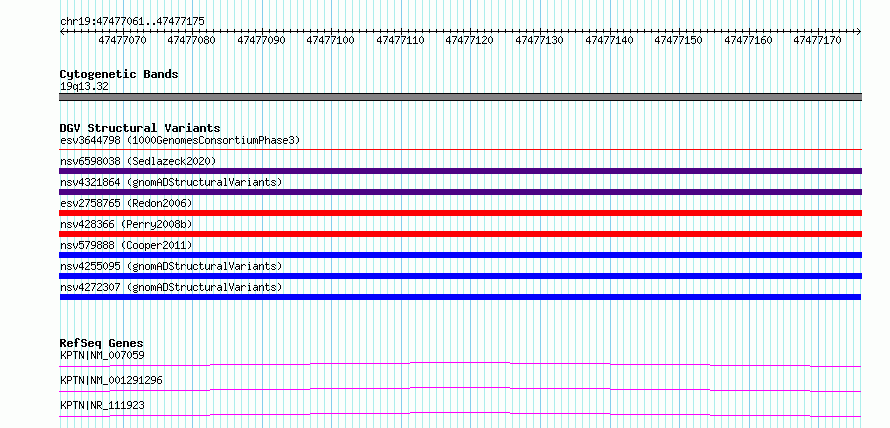The image size is (890, 428).
Task: Click ruler position 47477140
Action: (609, 40)
